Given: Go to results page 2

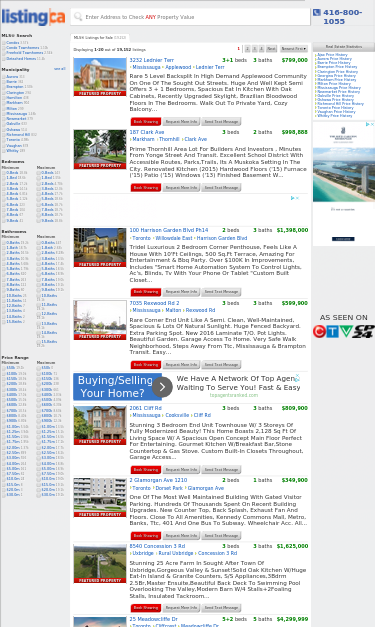Looking at the screenshot, I should 247,49.
